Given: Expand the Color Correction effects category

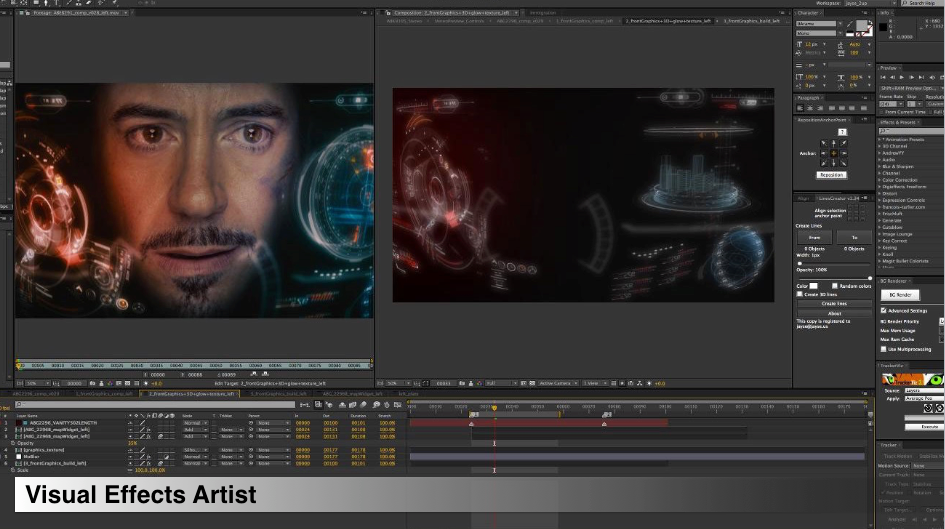Looking at the screenshot, I should (880, 180).
